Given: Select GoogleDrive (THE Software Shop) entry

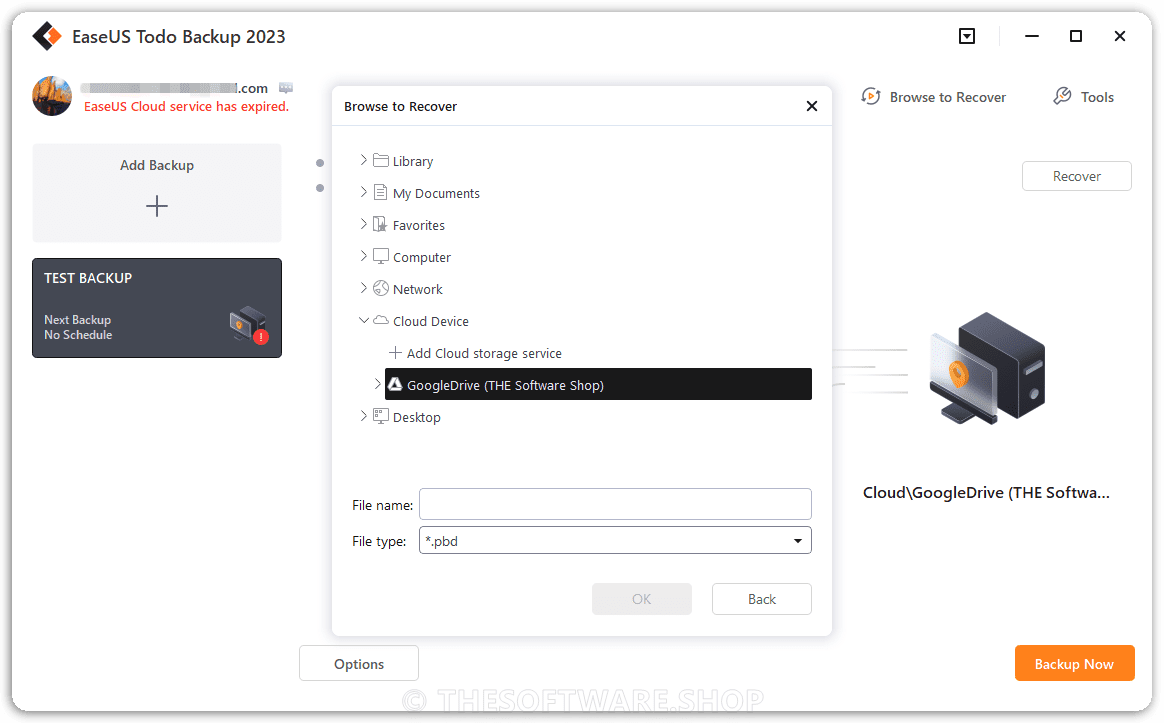Looking at the screenshot, I should [598, 384].
